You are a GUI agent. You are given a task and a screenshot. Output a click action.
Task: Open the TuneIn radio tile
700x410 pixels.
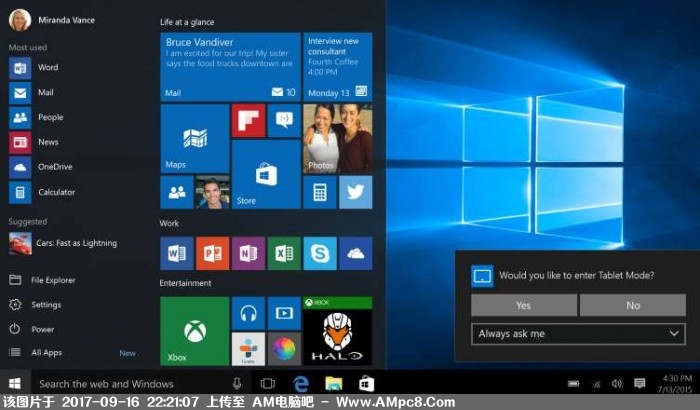[248, 349]
